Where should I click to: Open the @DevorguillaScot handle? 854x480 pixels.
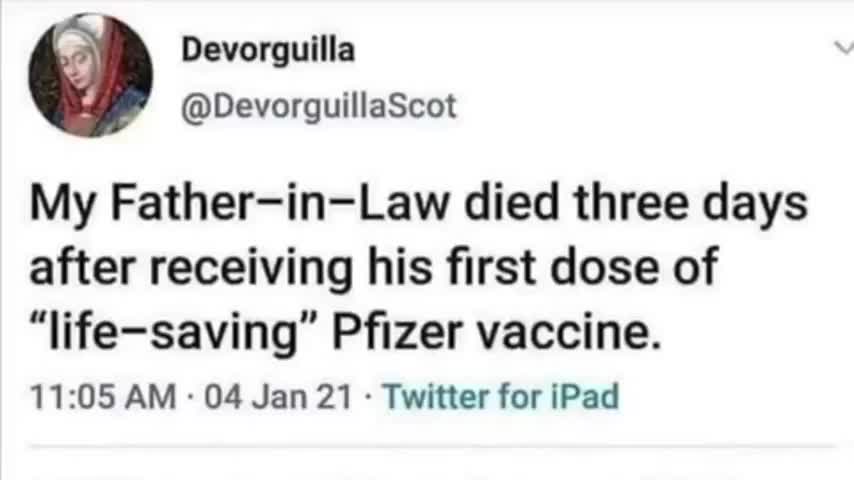pyautogui.click(x=317, y=106)
